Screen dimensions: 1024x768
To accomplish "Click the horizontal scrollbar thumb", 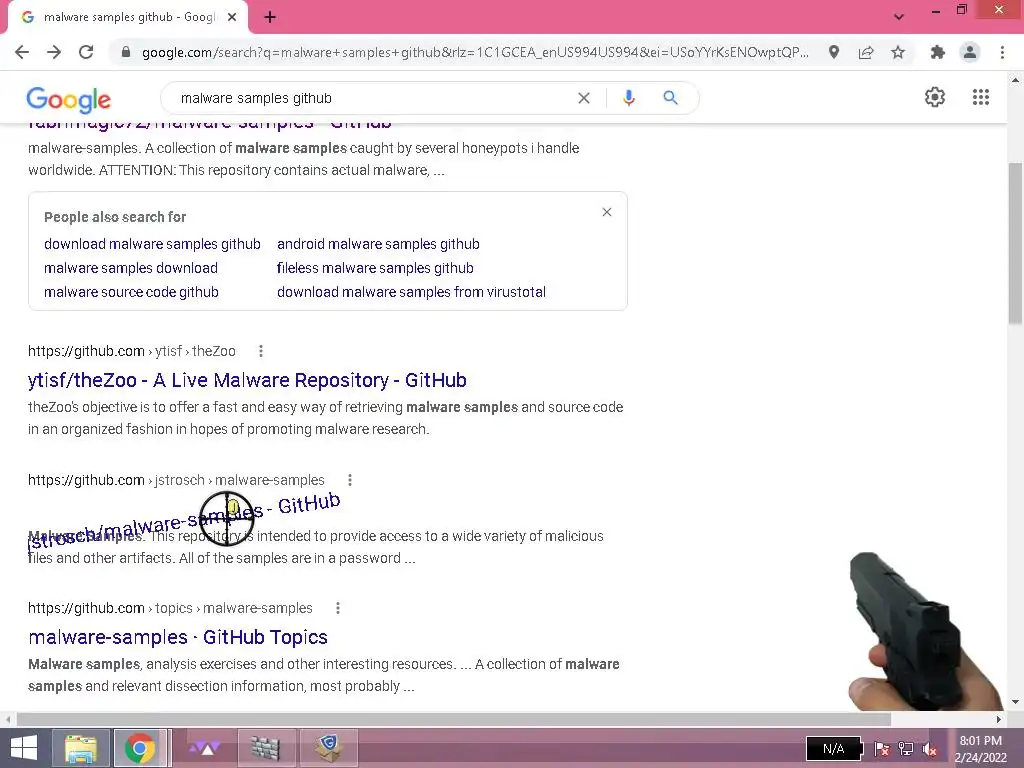I will 454,720.
